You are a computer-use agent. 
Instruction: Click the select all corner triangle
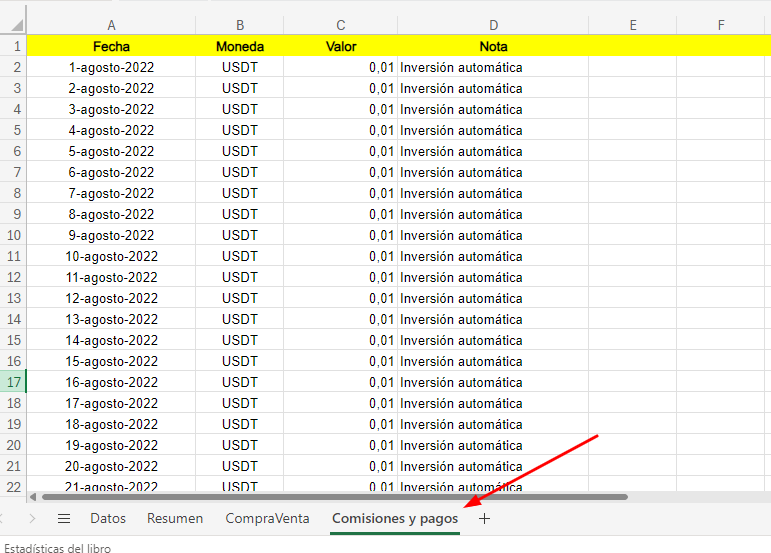pos(14,25)
